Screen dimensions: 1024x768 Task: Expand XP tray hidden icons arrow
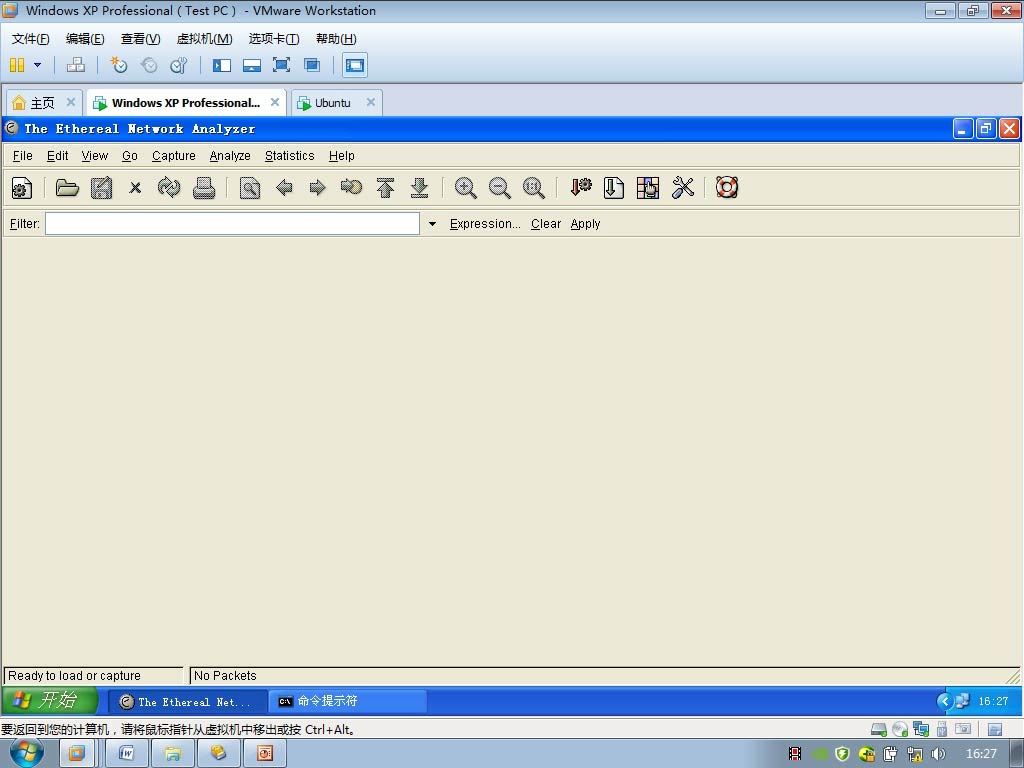tap(944, 701)
